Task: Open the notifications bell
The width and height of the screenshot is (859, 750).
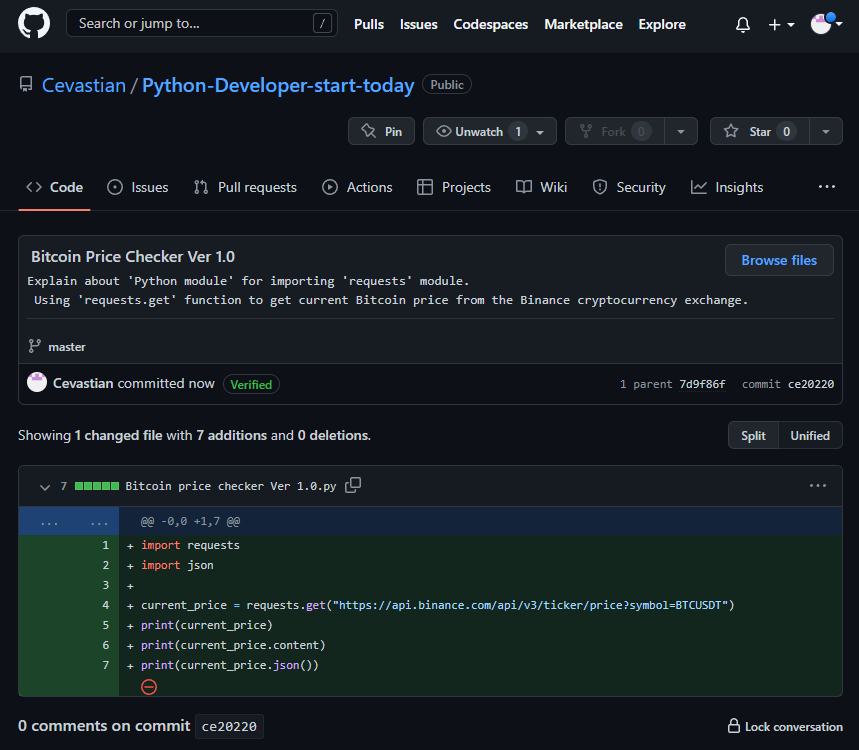Action: (x=743, y=25)
